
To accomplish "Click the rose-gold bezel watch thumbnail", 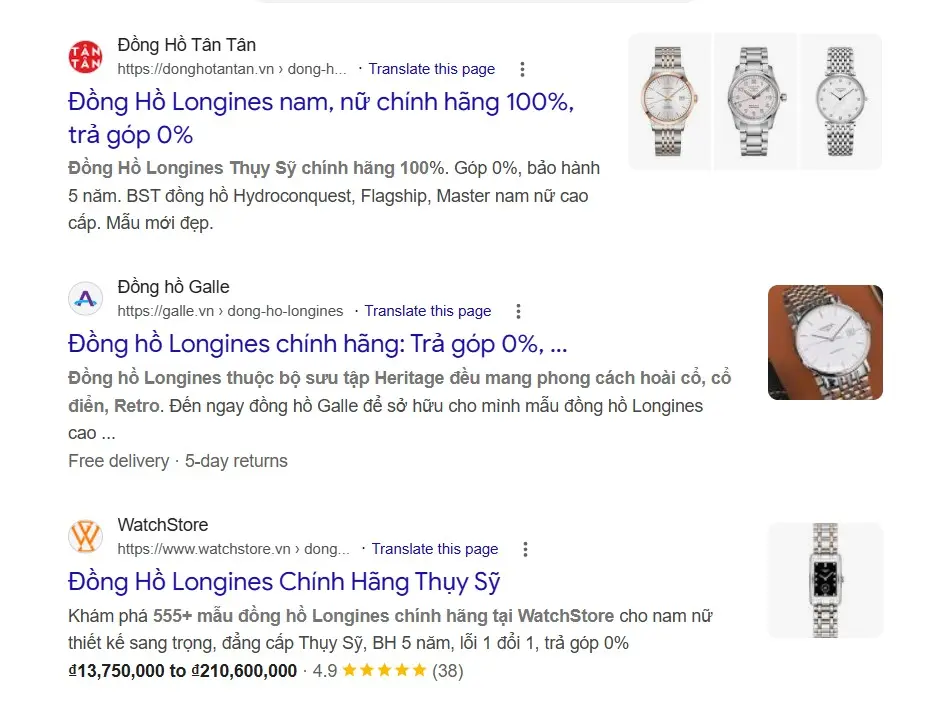I will (x=670, y=102).
